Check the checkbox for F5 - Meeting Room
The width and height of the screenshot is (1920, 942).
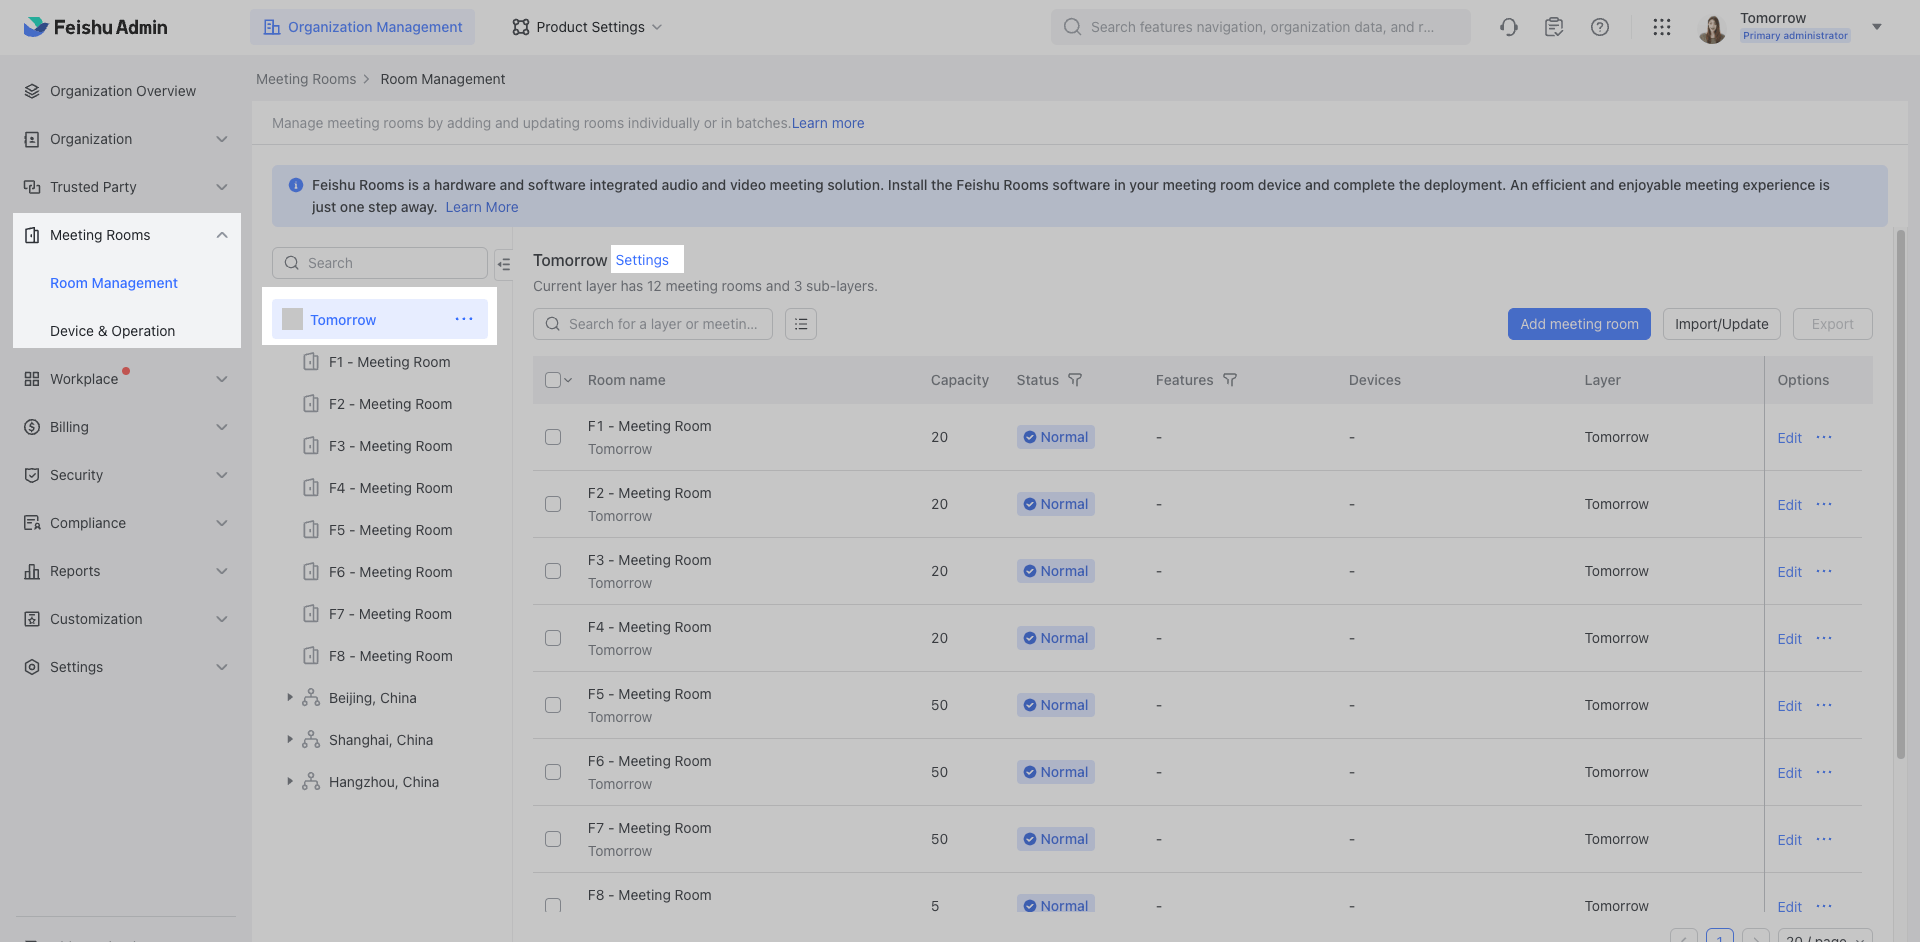(x=553, y=704)
